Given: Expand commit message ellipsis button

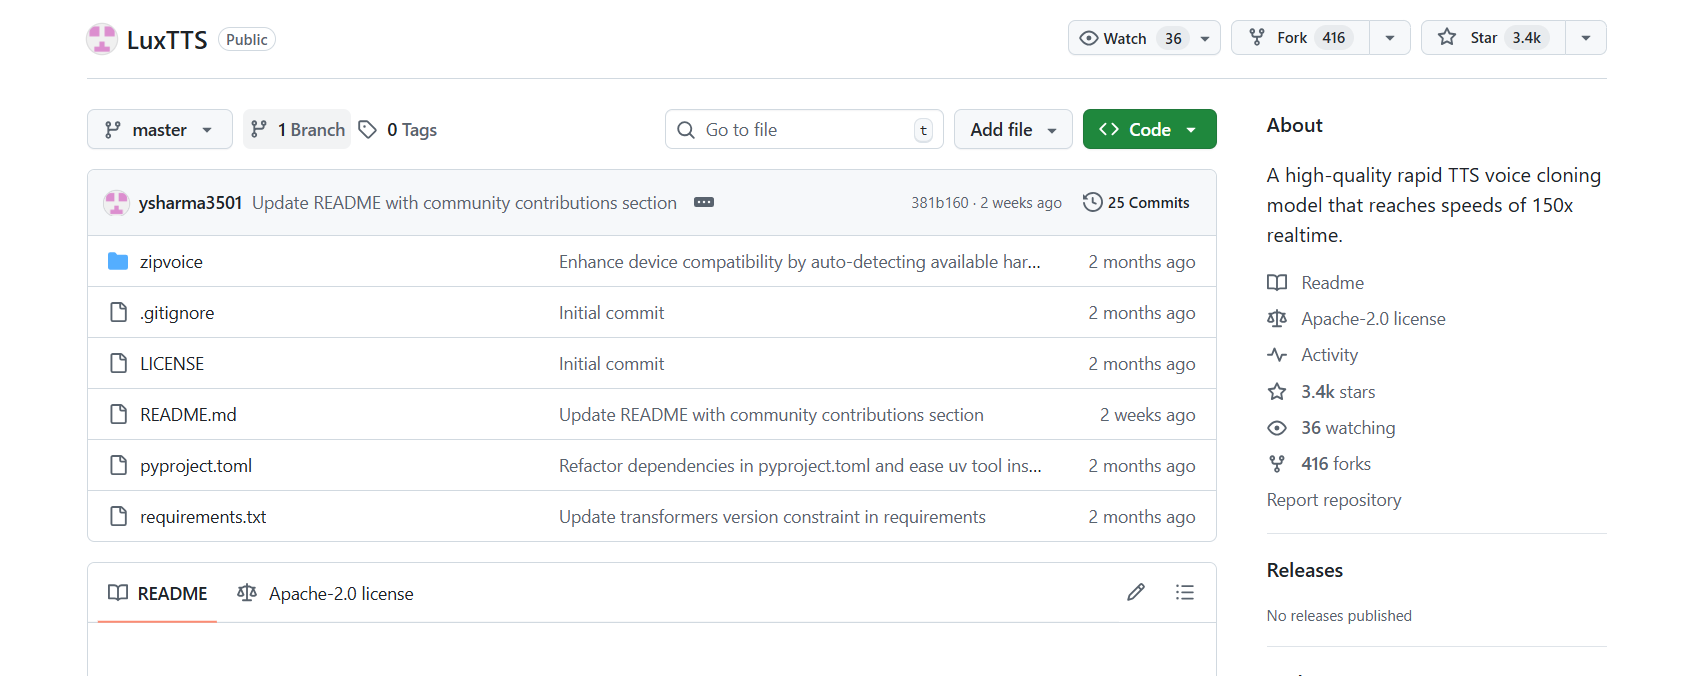Looking at the screenshot, I should (704, 202).
